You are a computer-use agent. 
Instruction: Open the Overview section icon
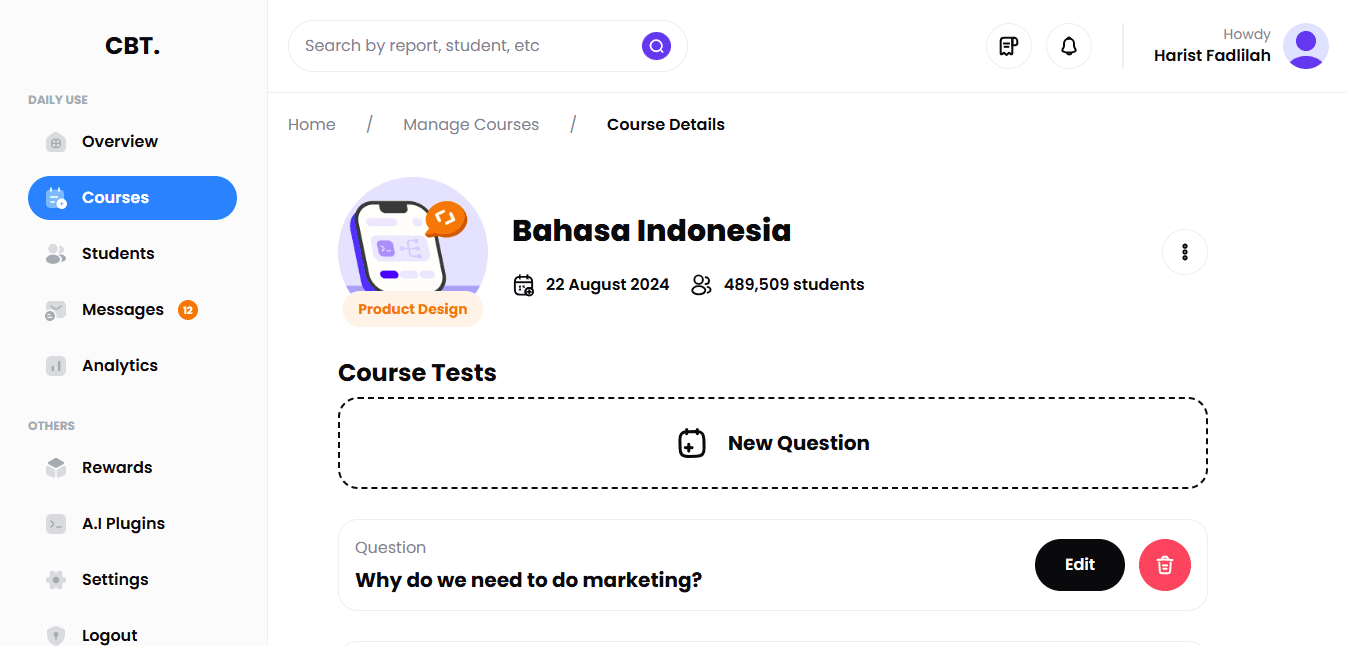click(55, 141)
